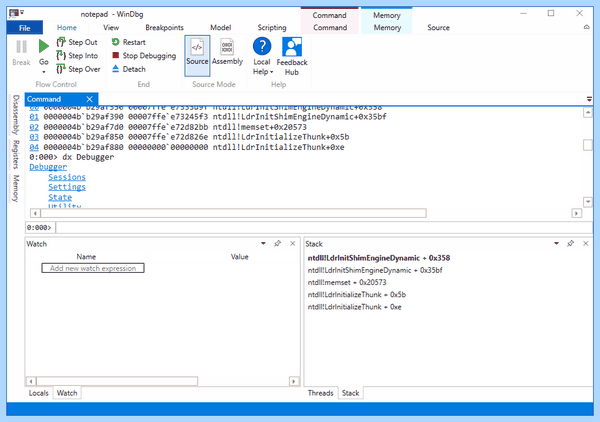
Task: Click the Watch panel horizontal scrollbar thumb
Action: coord(117,381)
